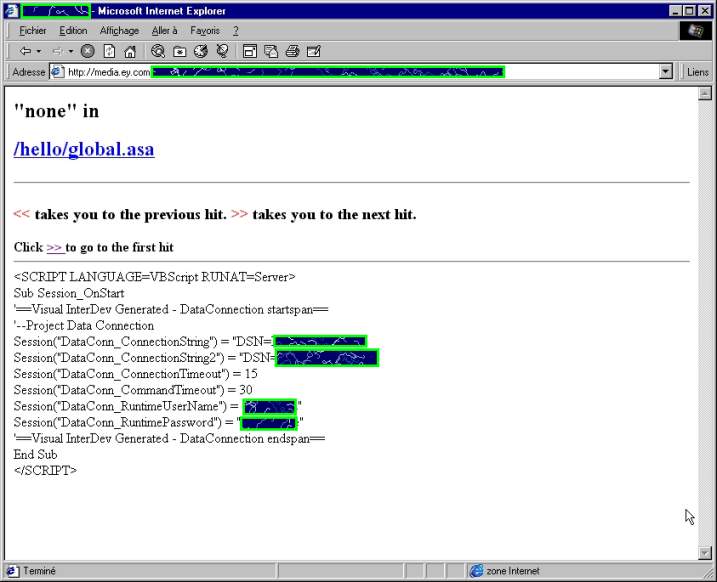The height and width of the screenshot is (582, 717).
Task: Close the Internet Explorer window
Action: tap(704, 11)
